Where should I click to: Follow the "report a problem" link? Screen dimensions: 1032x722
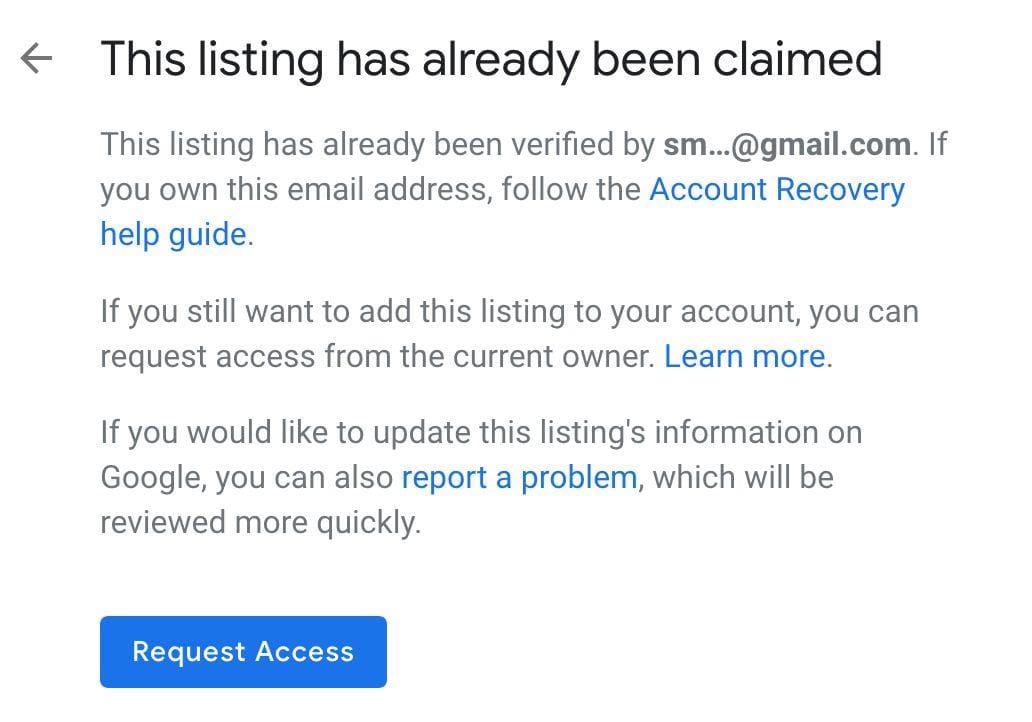tap(518, 478)
